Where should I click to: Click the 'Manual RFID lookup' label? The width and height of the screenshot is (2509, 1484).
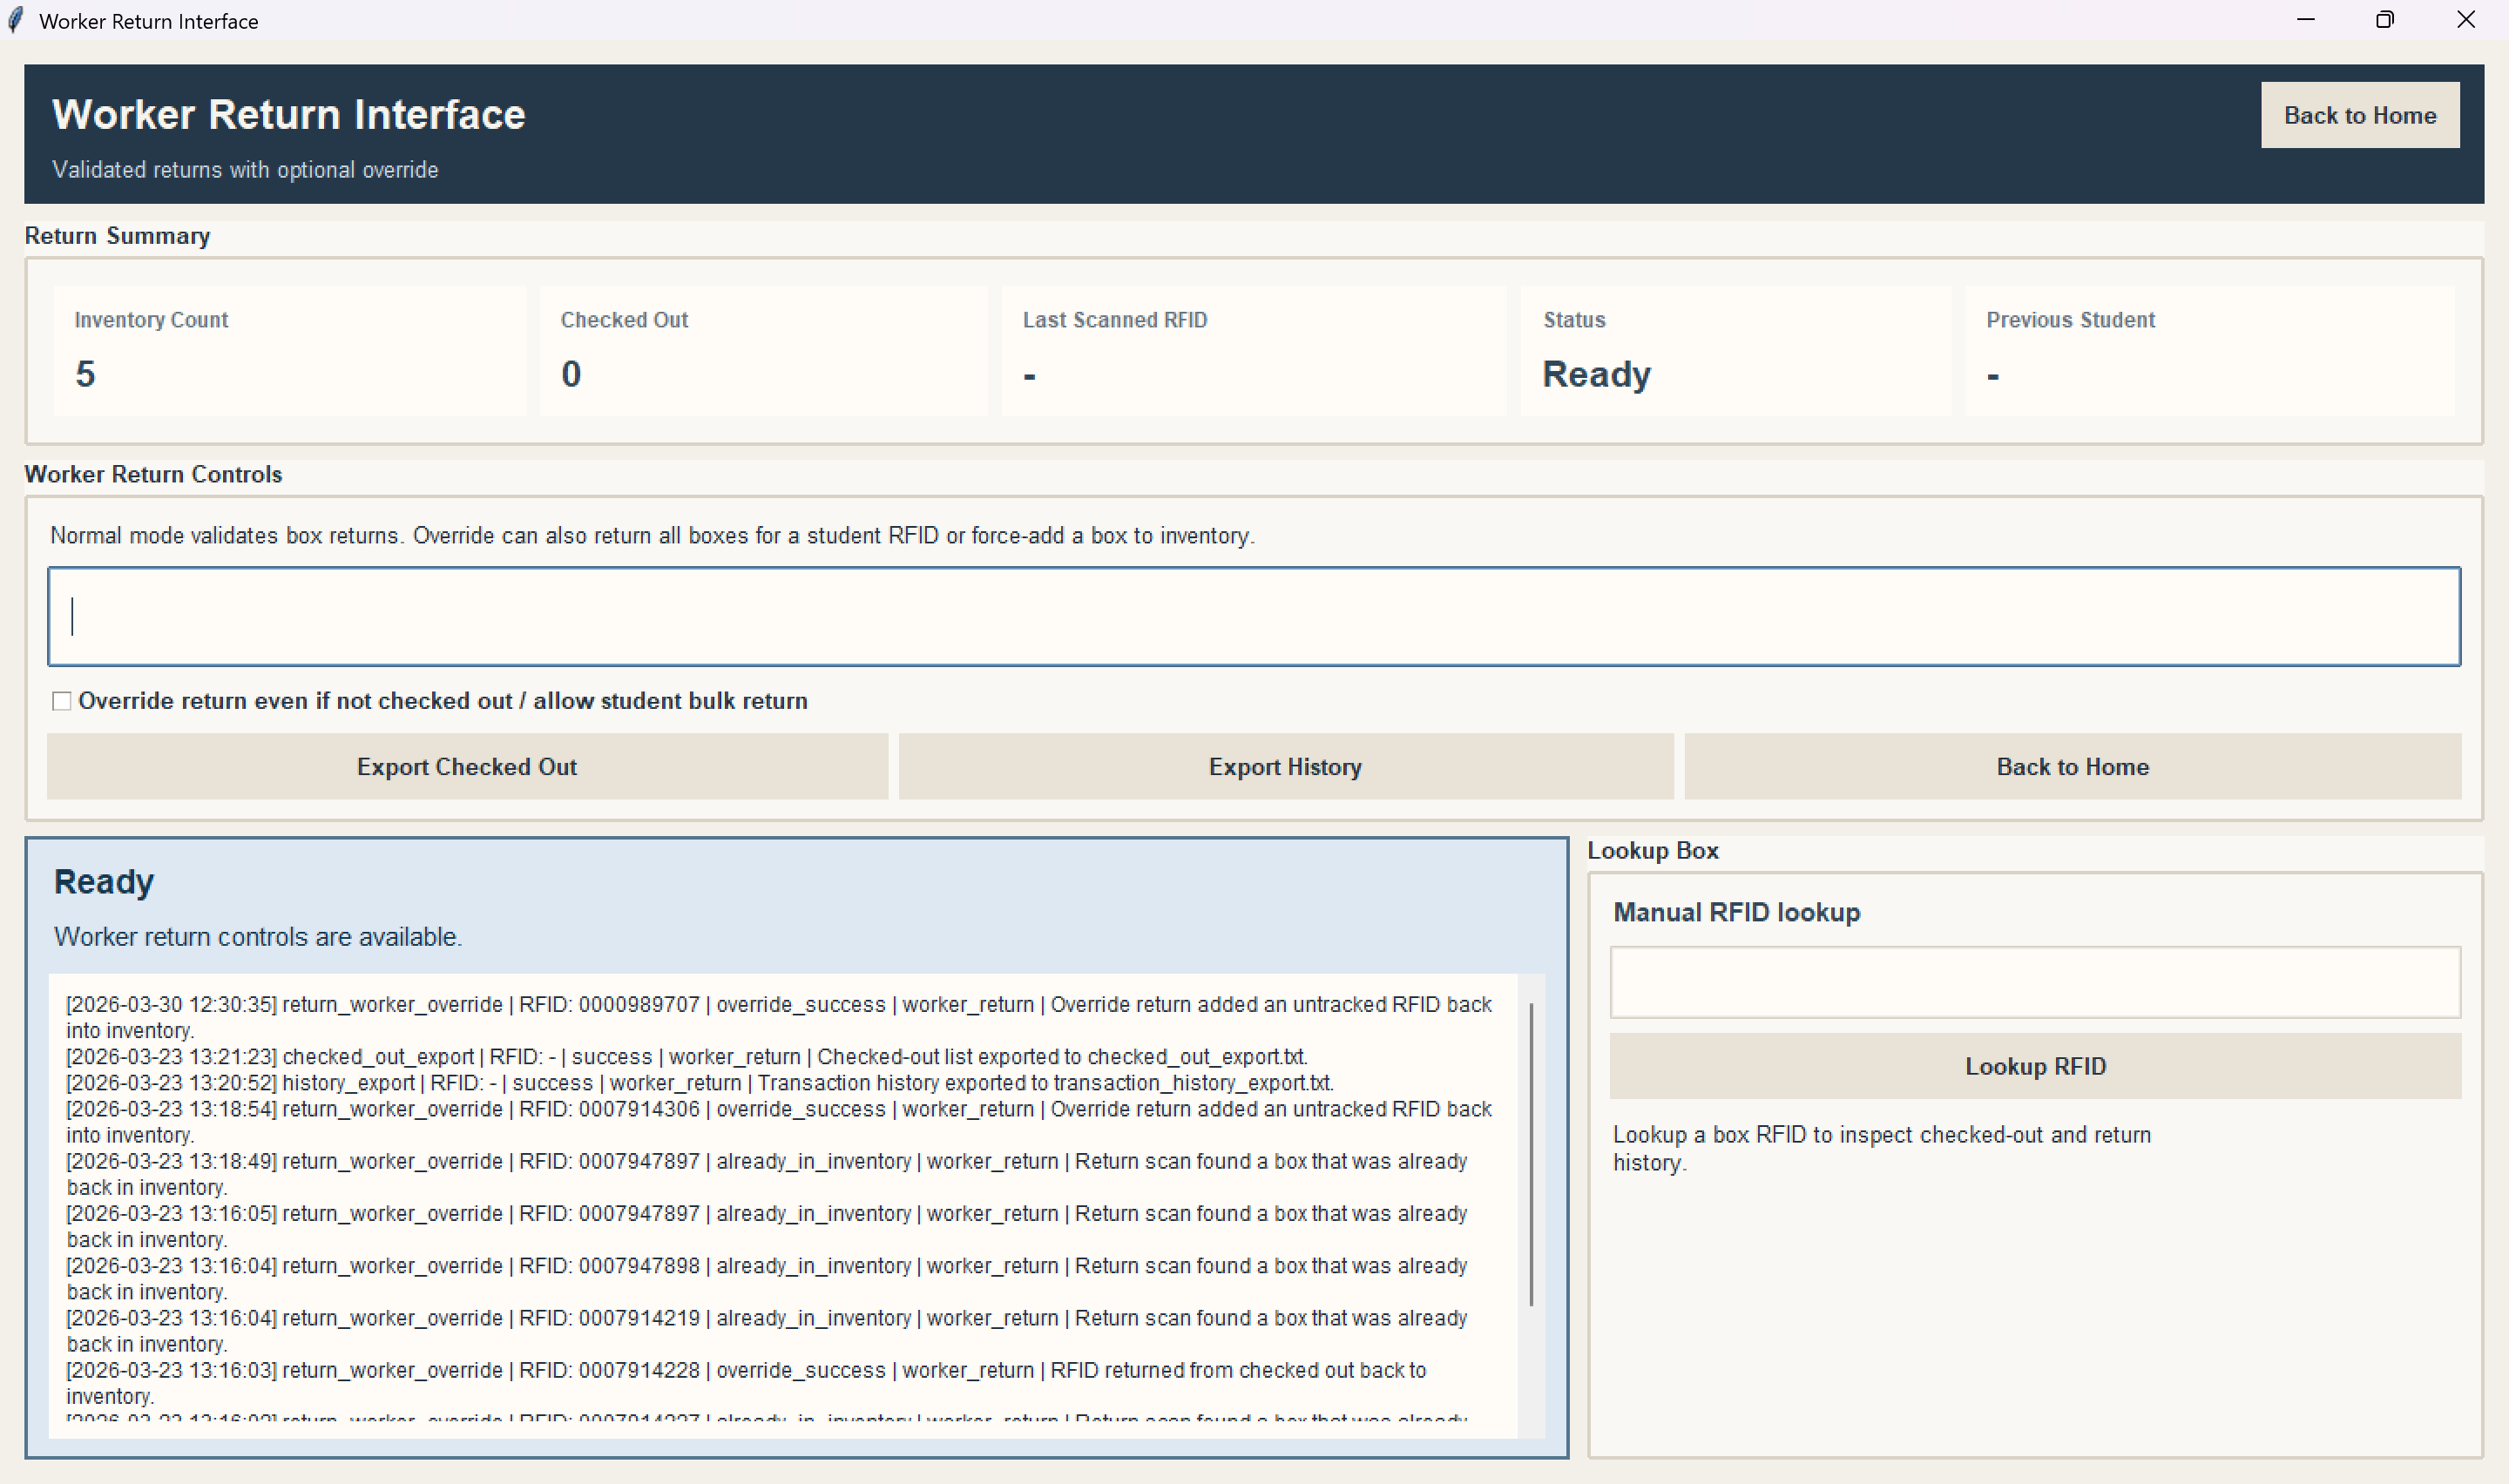click(x=1737, y=912)
